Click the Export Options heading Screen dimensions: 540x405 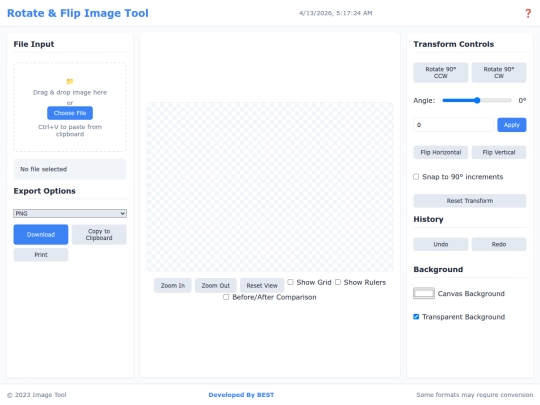click(x=44, y=191)
